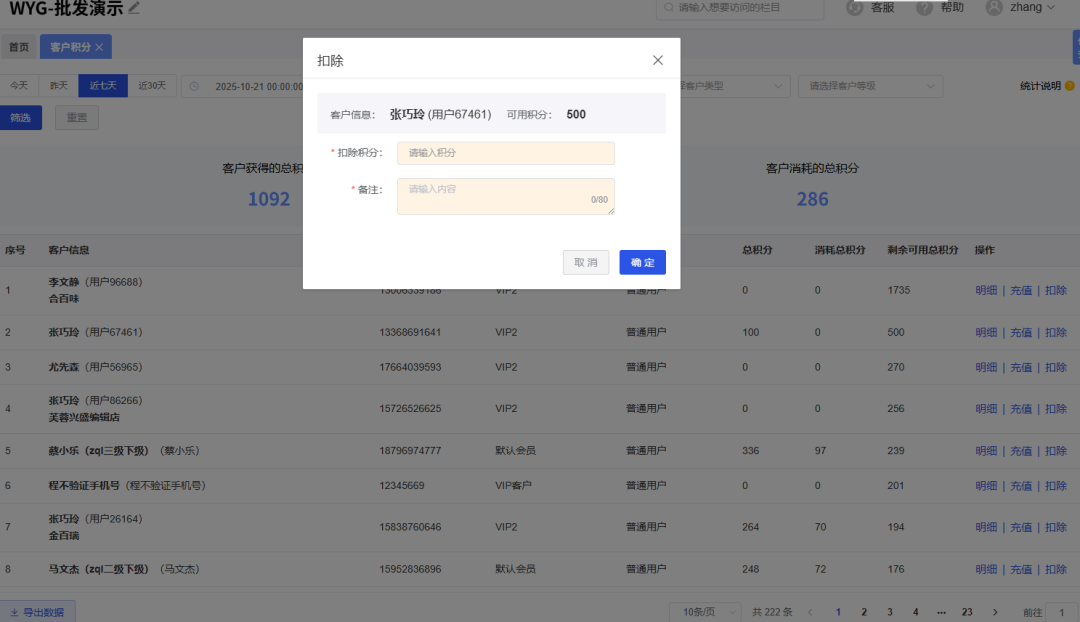
Task: Click the zhang user avatar icon
Action: pyautogui.click(x=995, y=7)
